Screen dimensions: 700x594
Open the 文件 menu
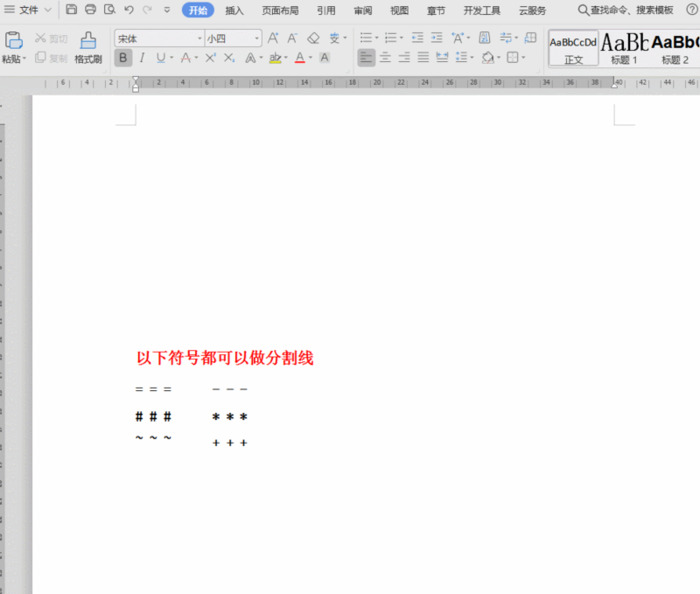tap(29, 9)
